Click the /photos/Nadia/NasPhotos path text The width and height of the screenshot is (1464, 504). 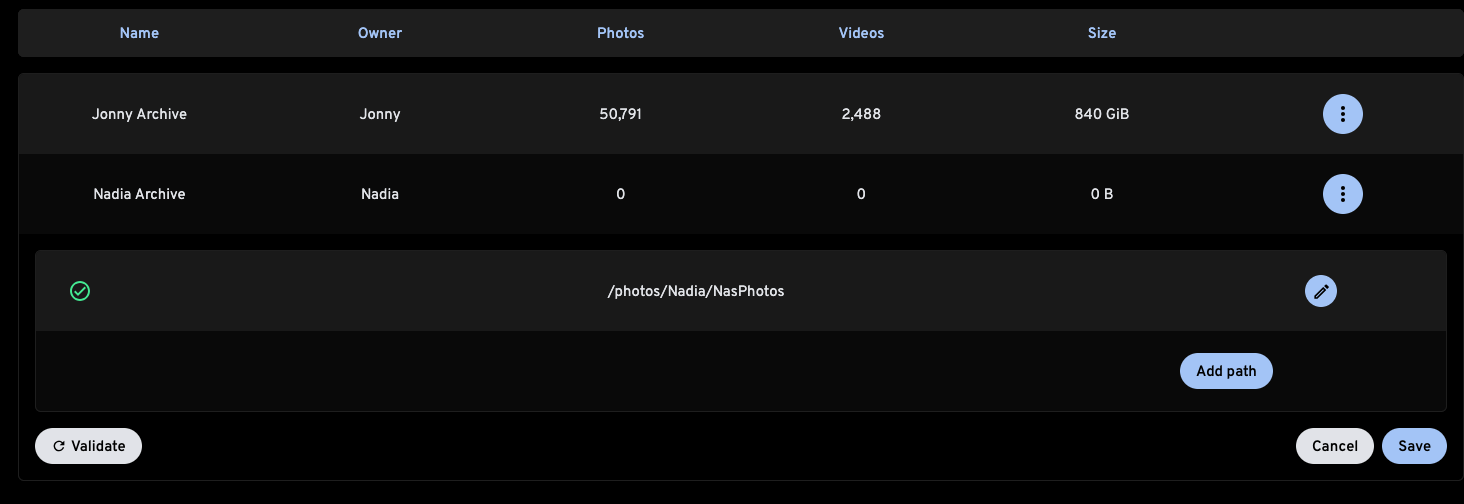[695, 291]
